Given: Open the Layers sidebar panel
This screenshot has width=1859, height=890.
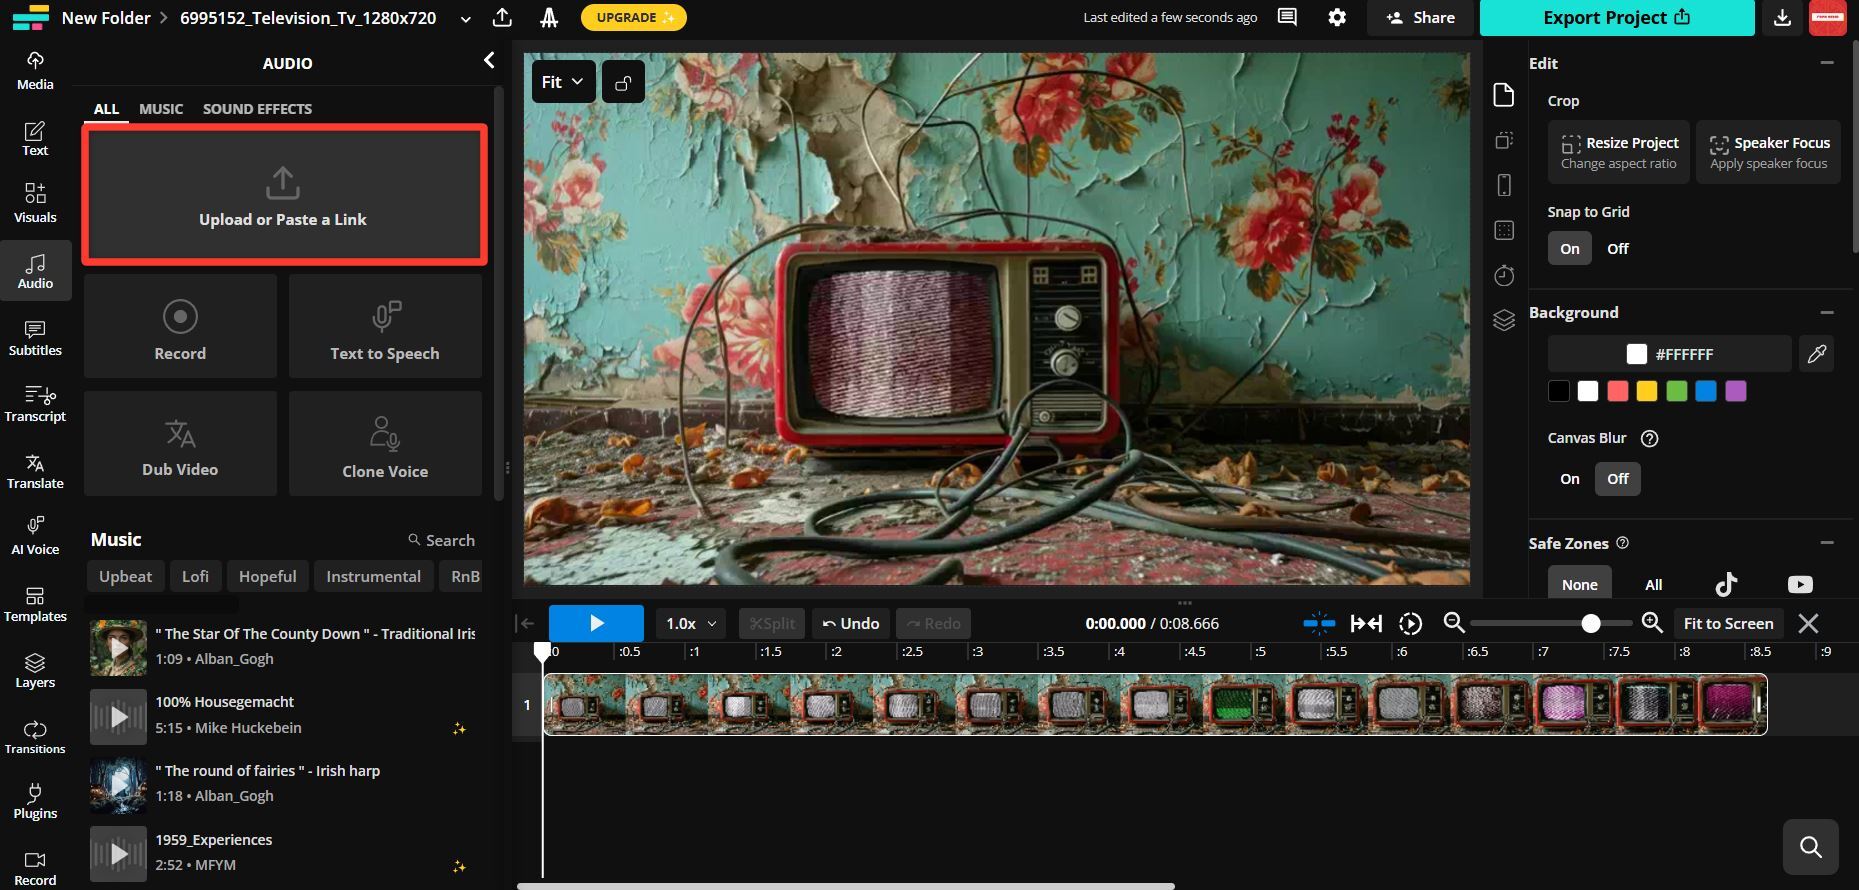Looking at the screenshot, I should 35,670.
